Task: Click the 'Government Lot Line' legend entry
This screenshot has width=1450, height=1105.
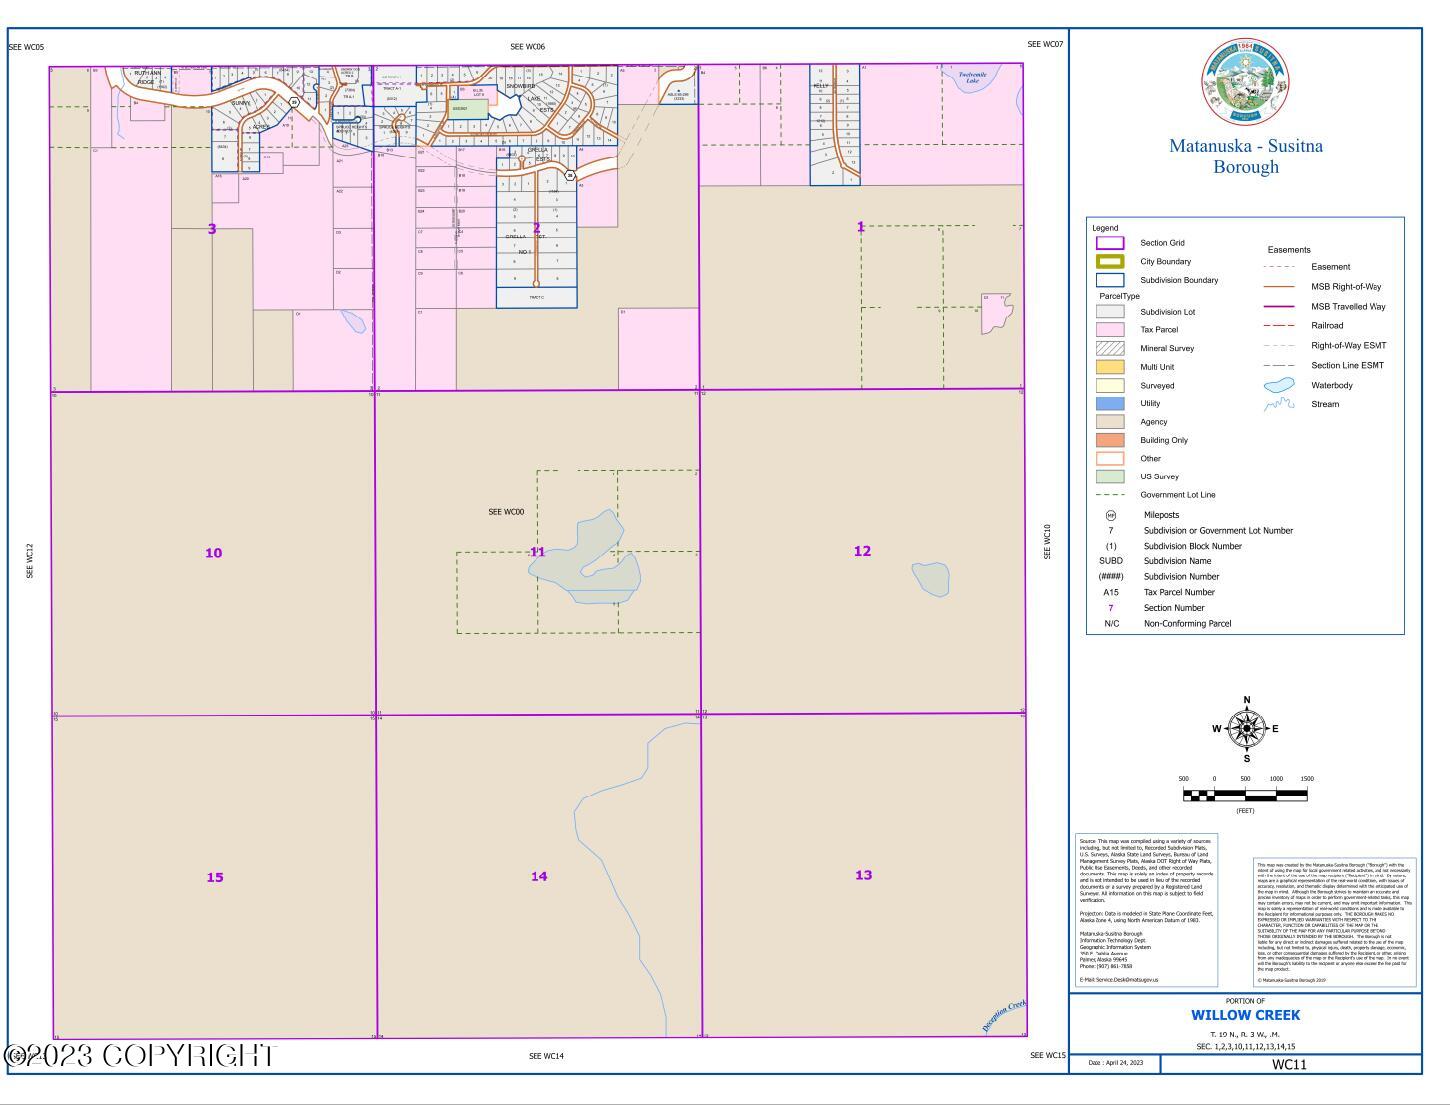Action: click(x=1178, y=495)
